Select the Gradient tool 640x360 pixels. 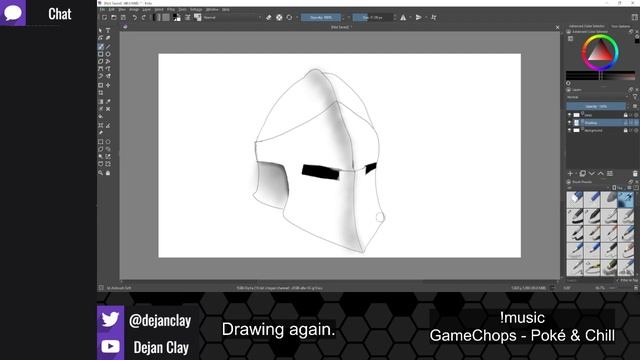[101, 102]
